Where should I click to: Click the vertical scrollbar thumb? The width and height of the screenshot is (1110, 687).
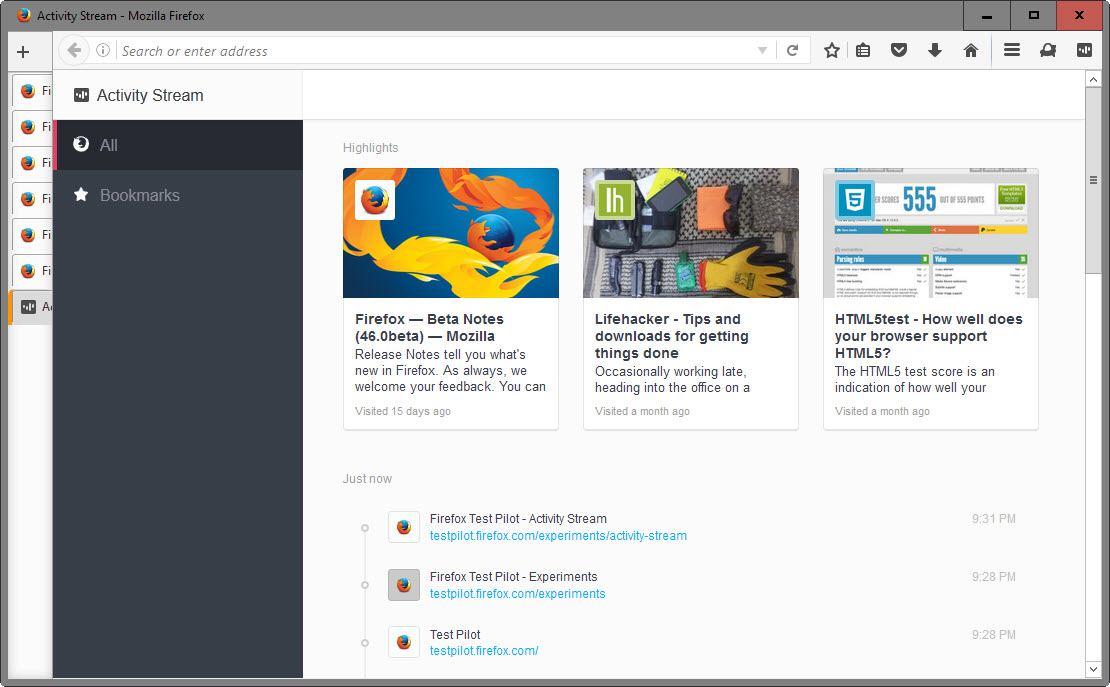click(x=1093, y=181)
